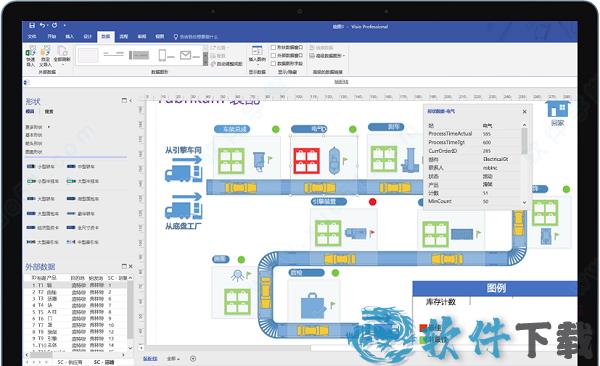Select the 中型轿车 stencil shape
The image size is (600, 366).
click(x=81, y=167)
